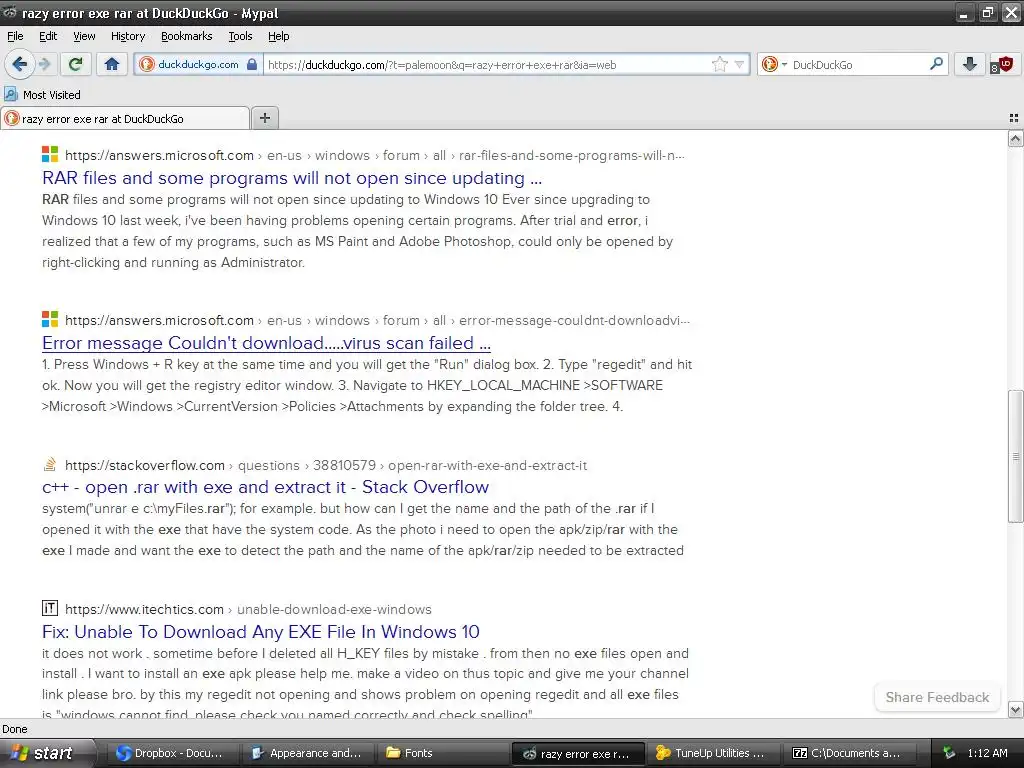The height and width of the screenshot is (768, 1024).
Task: Go to the Home page icon
Action: pyautogui.click(x=112, y=64)
